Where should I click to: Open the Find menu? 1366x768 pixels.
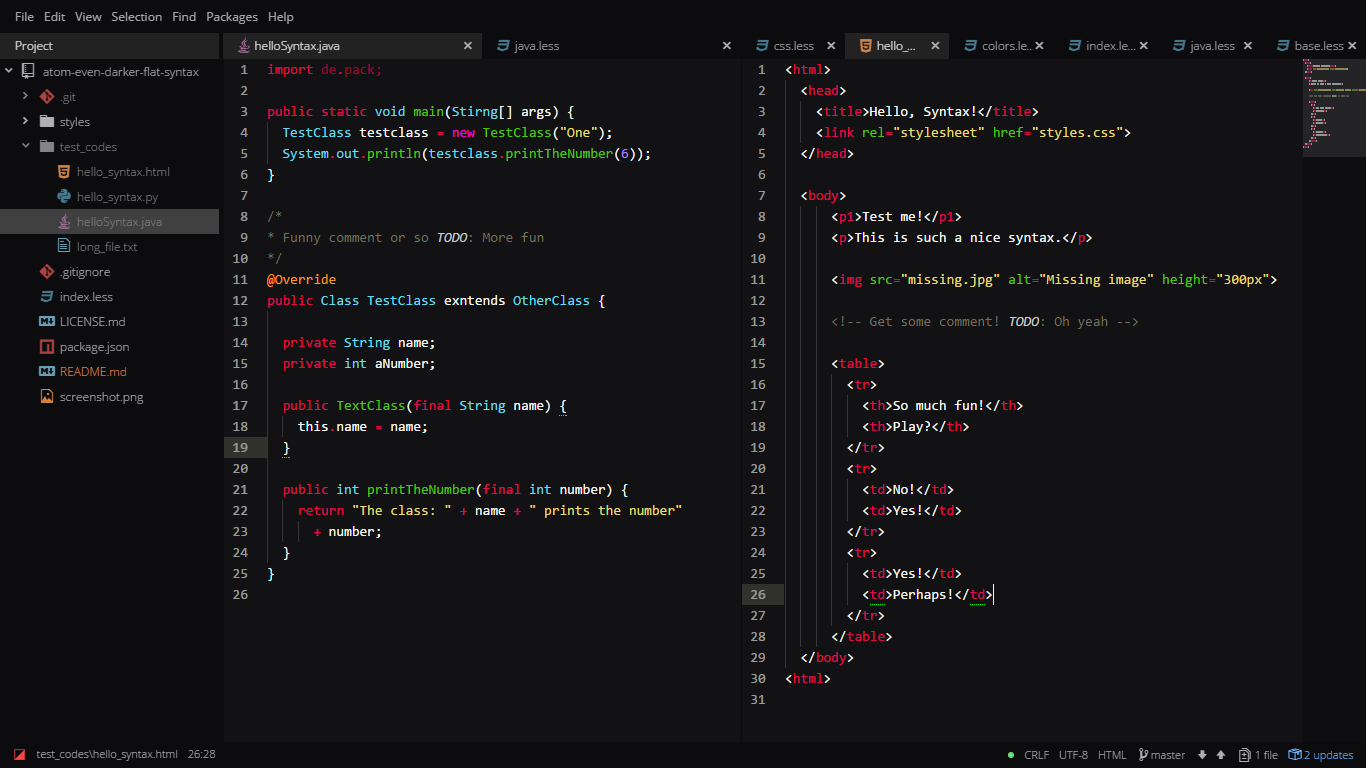(184, 16)
